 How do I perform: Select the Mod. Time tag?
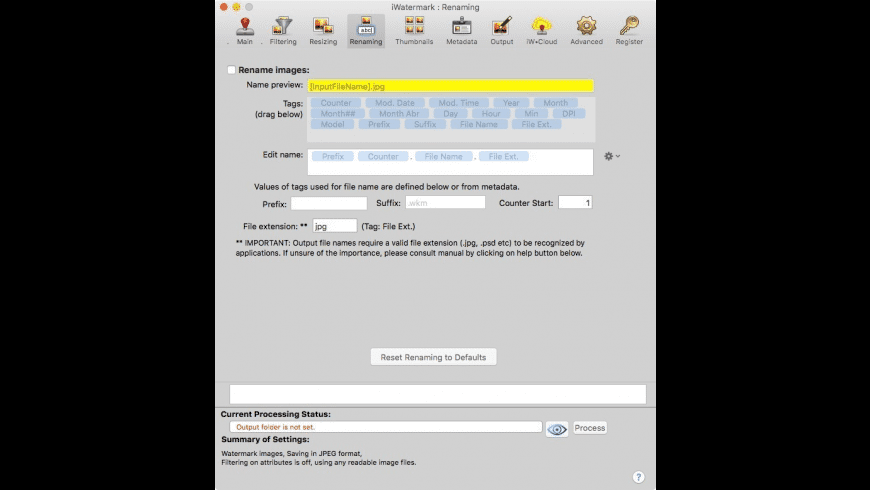tap(458, 103)
